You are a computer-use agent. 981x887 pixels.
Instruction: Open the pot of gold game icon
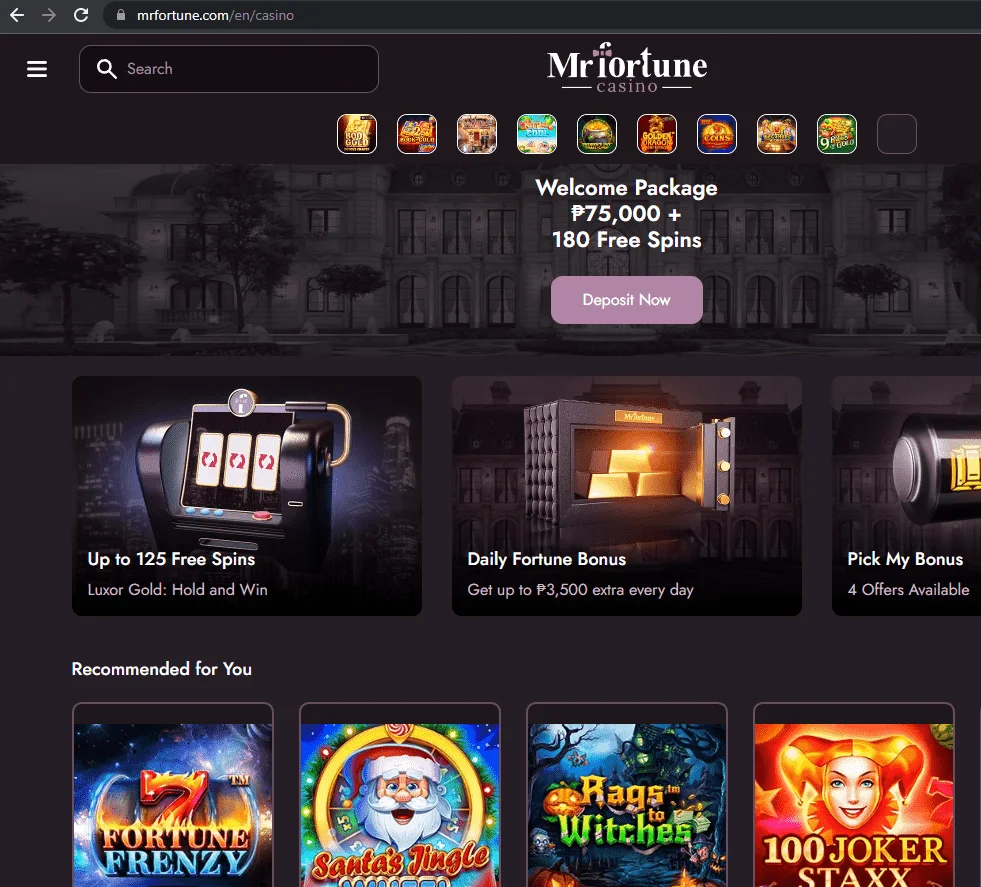(x=597, y=134)
